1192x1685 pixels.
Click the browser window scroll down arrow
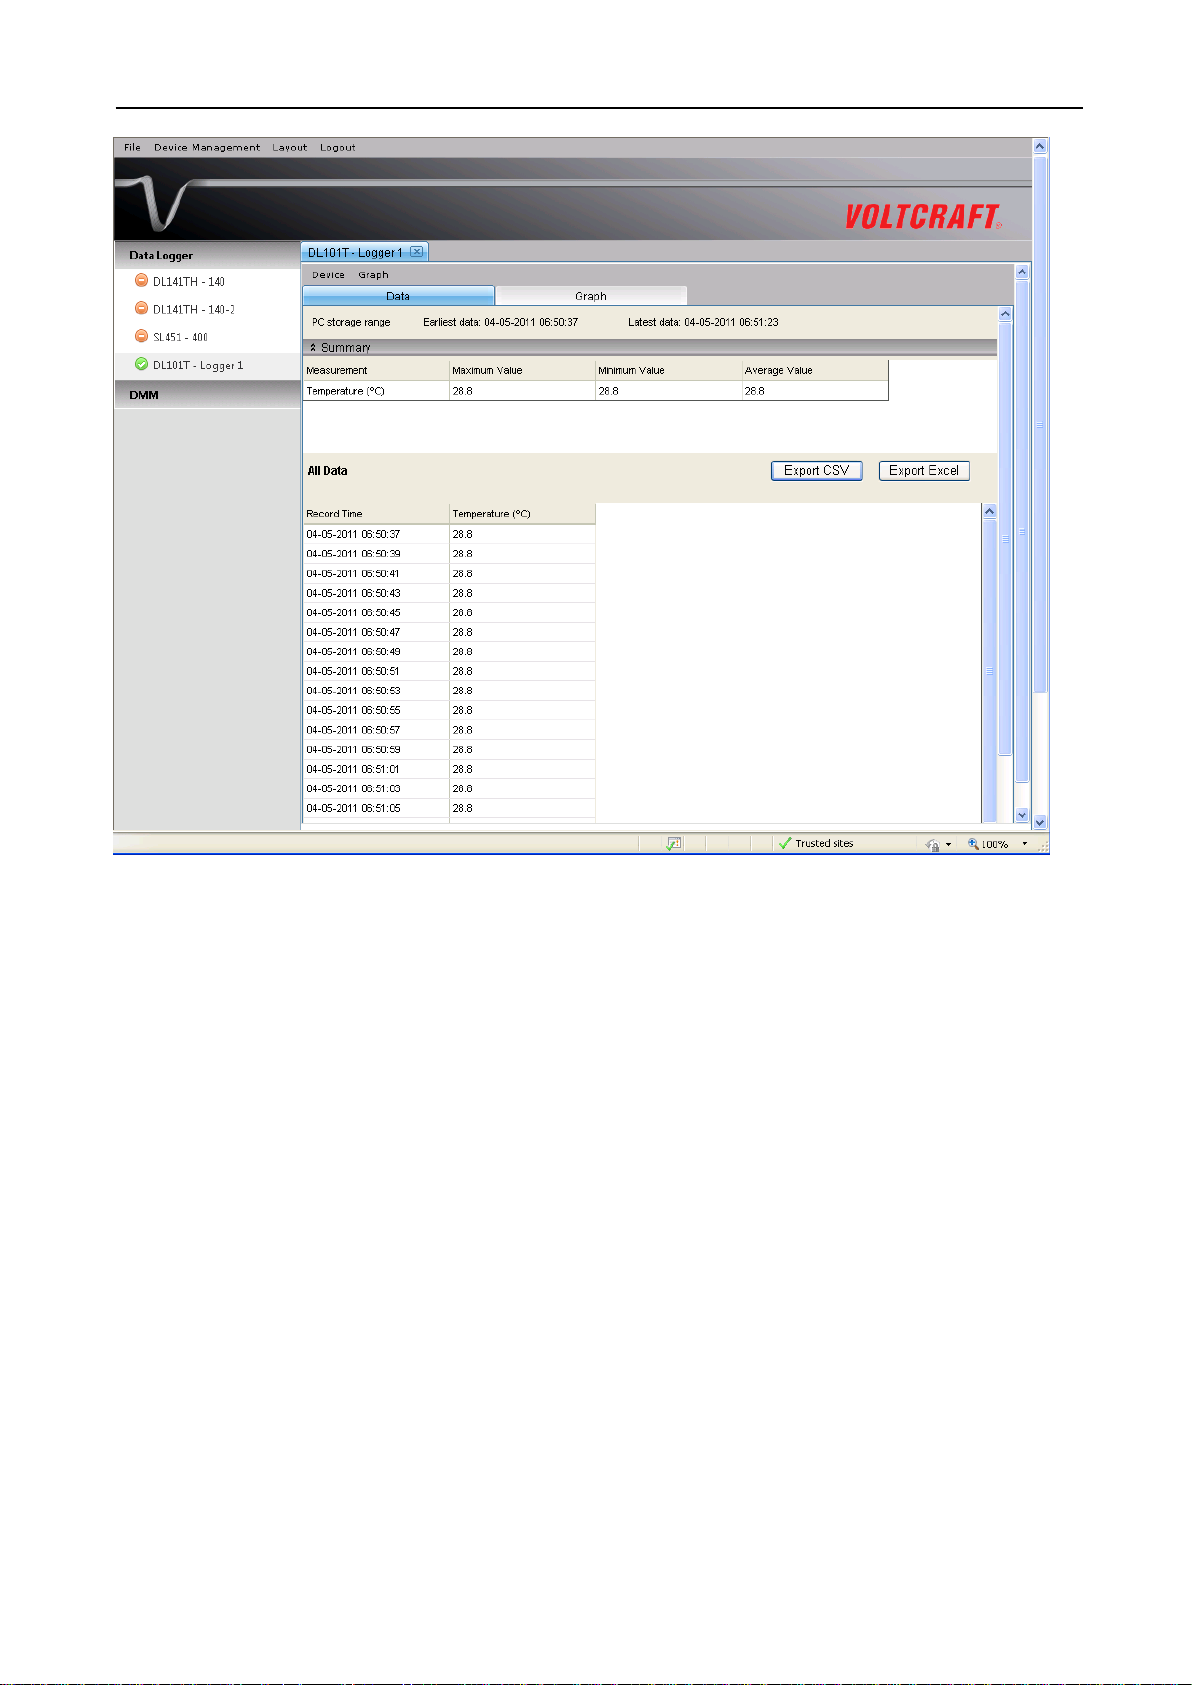pyautogui.click(x=1040, y=822)
